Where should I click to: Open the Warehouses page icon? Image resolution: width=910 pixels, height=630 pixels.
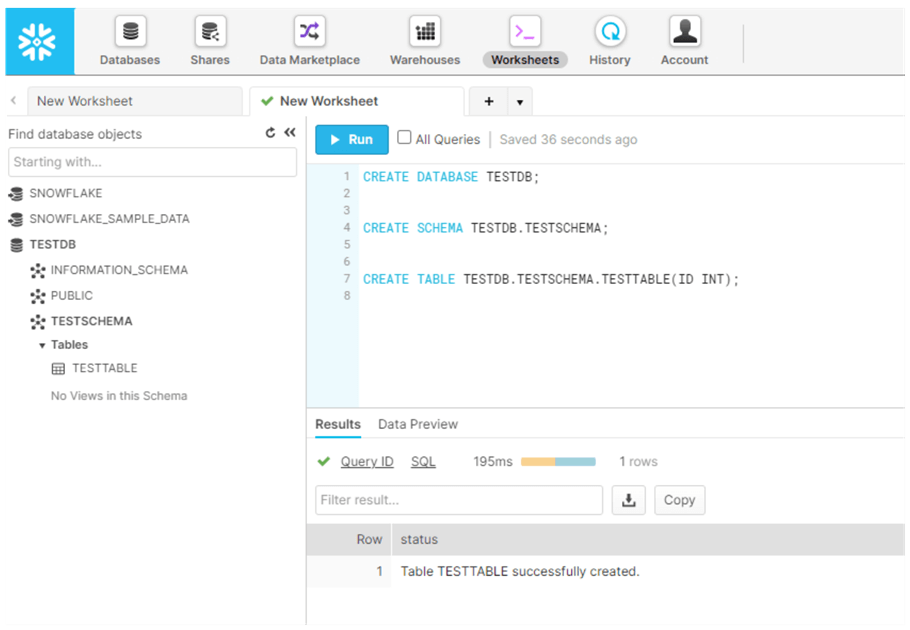[x=425, y=31]
